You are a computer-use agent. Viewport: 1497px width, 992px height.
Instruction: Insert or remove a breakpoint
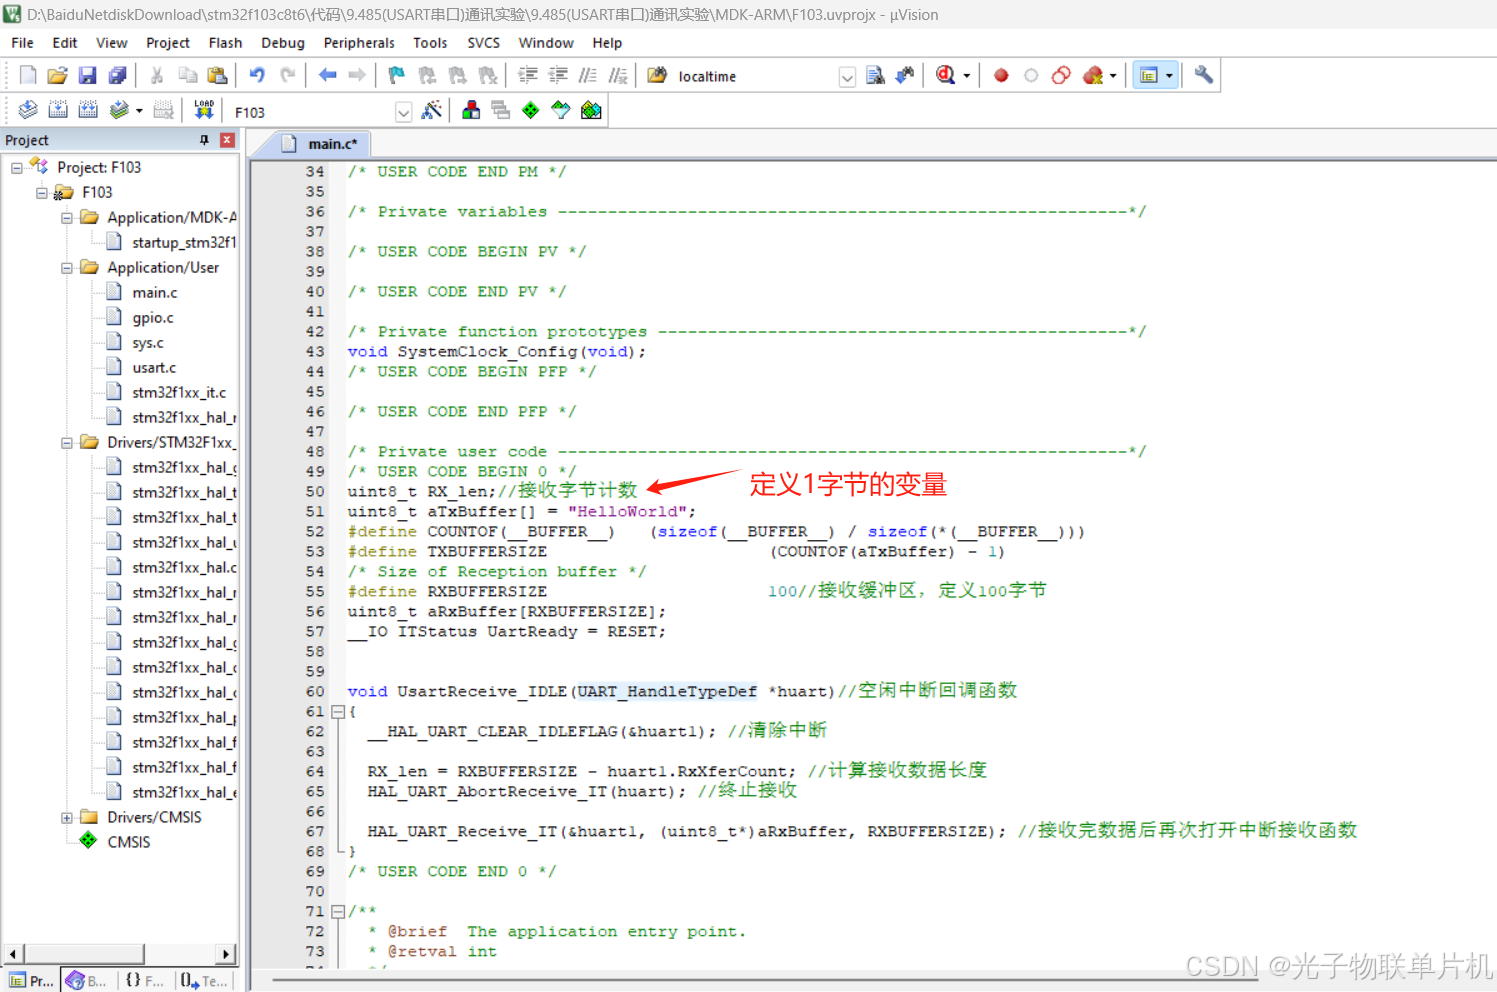pos(1001,76)
